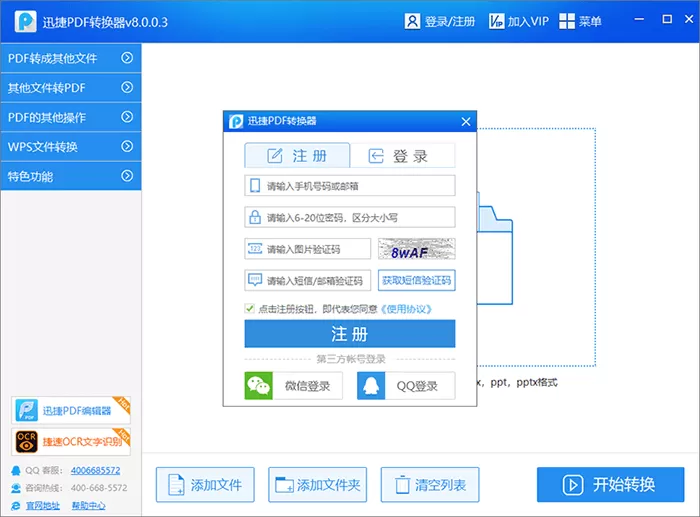Switch to the 登录 tab
The width and height of the screenshot is (700, 517).
point(403,155)
